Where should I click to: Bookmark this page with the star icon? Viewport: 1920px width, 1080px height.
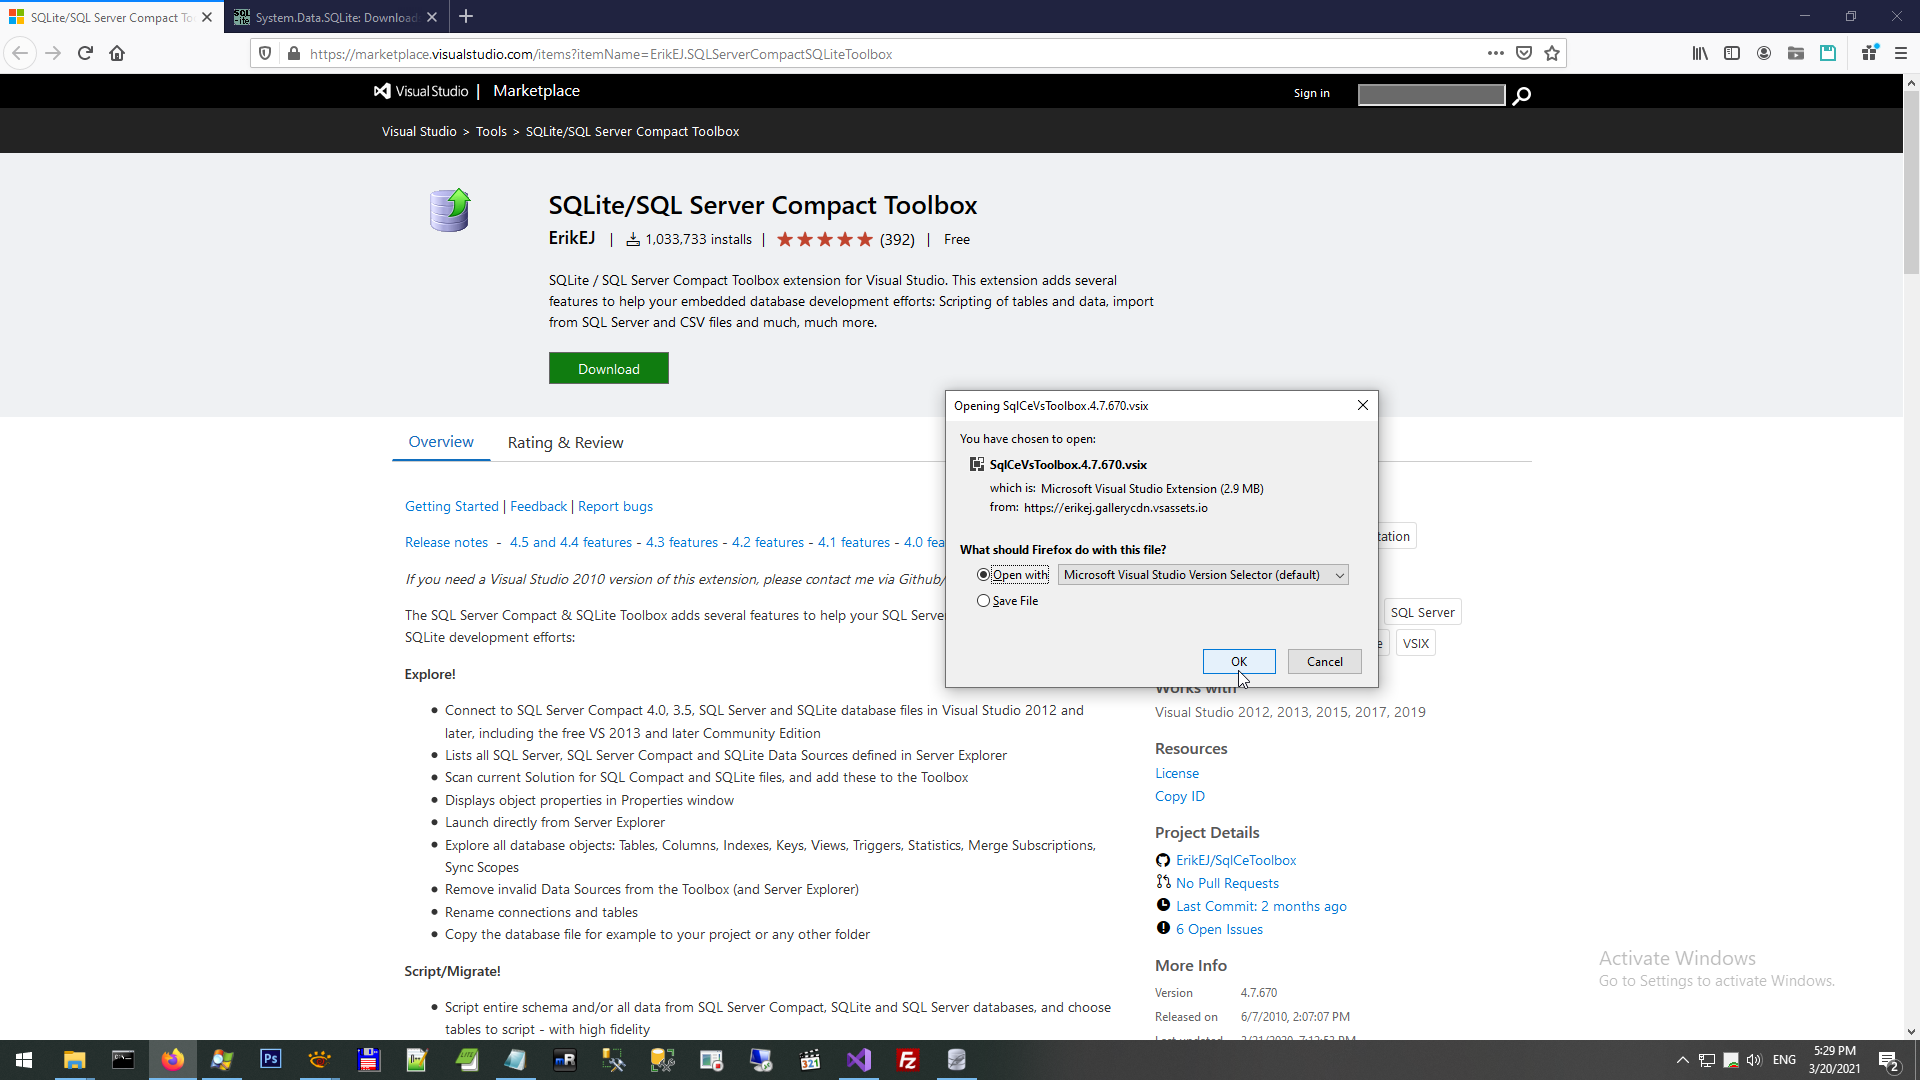[1552, 54]
